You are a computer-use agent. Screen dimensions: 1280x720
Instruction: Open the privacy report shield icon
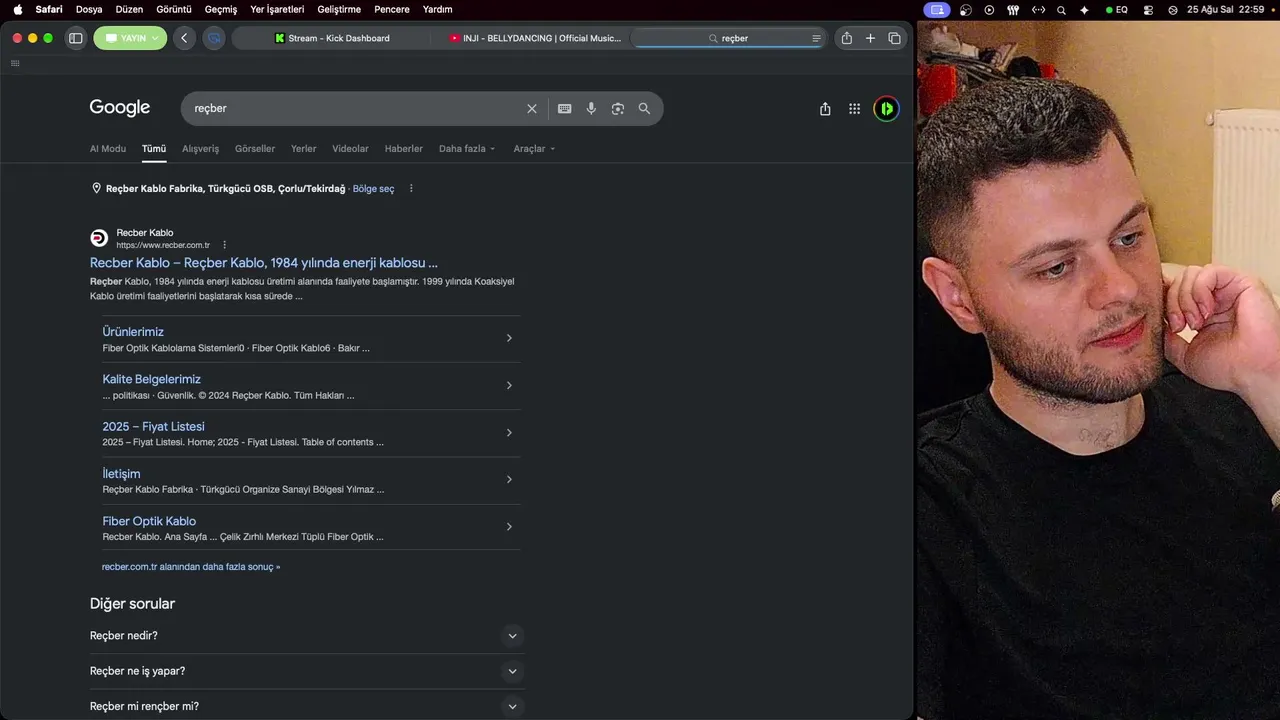point(213,38)
